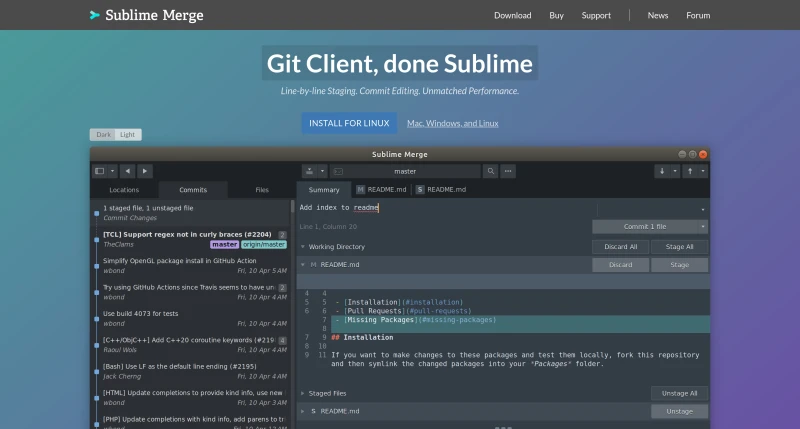Click the origin/master branch label
The image size is (800, 429).
coord(264,245)
